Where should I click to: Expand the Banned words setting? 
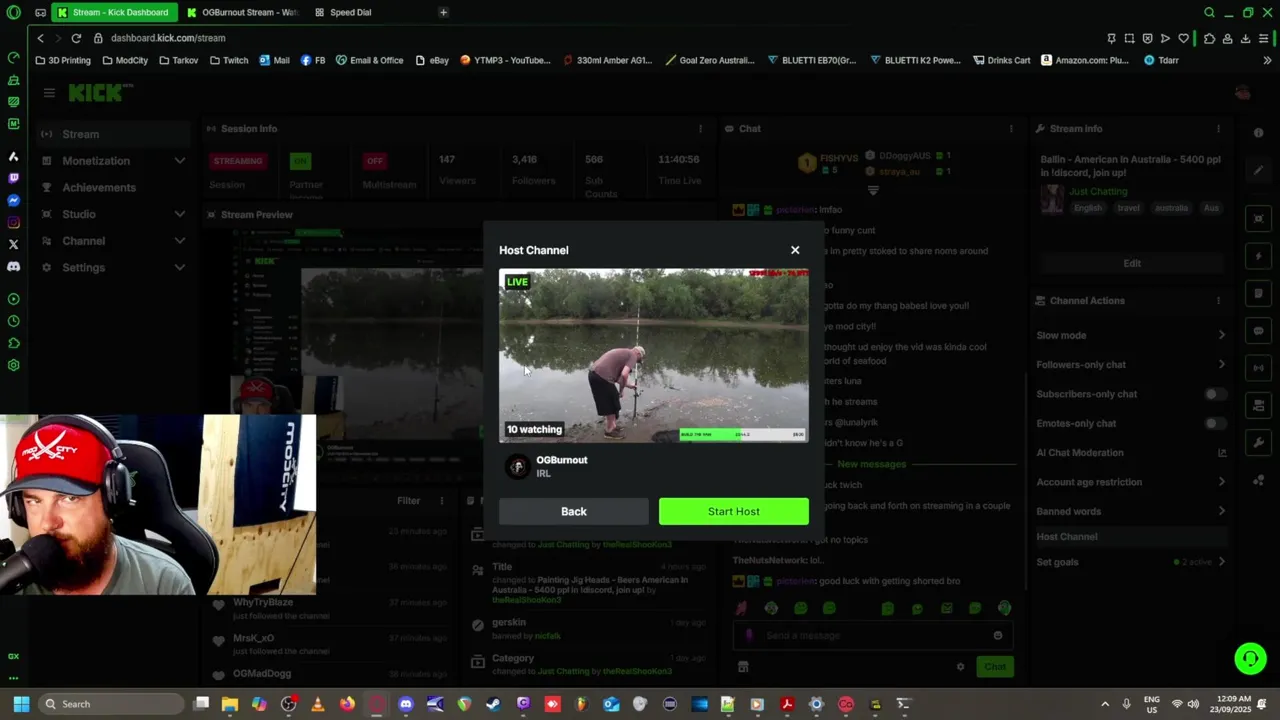[1131, 511]
